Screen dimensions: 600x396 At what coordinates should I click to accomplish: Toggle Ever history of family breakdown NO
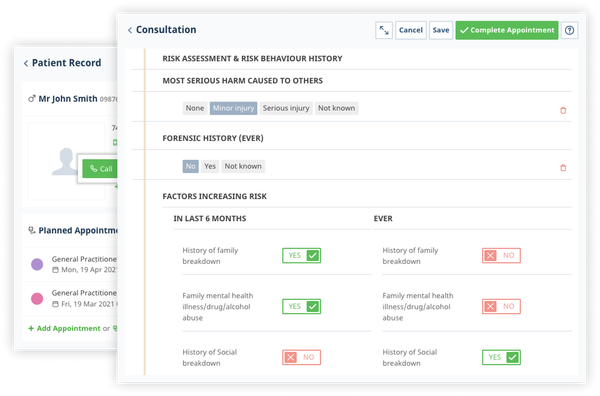[501, 256]
